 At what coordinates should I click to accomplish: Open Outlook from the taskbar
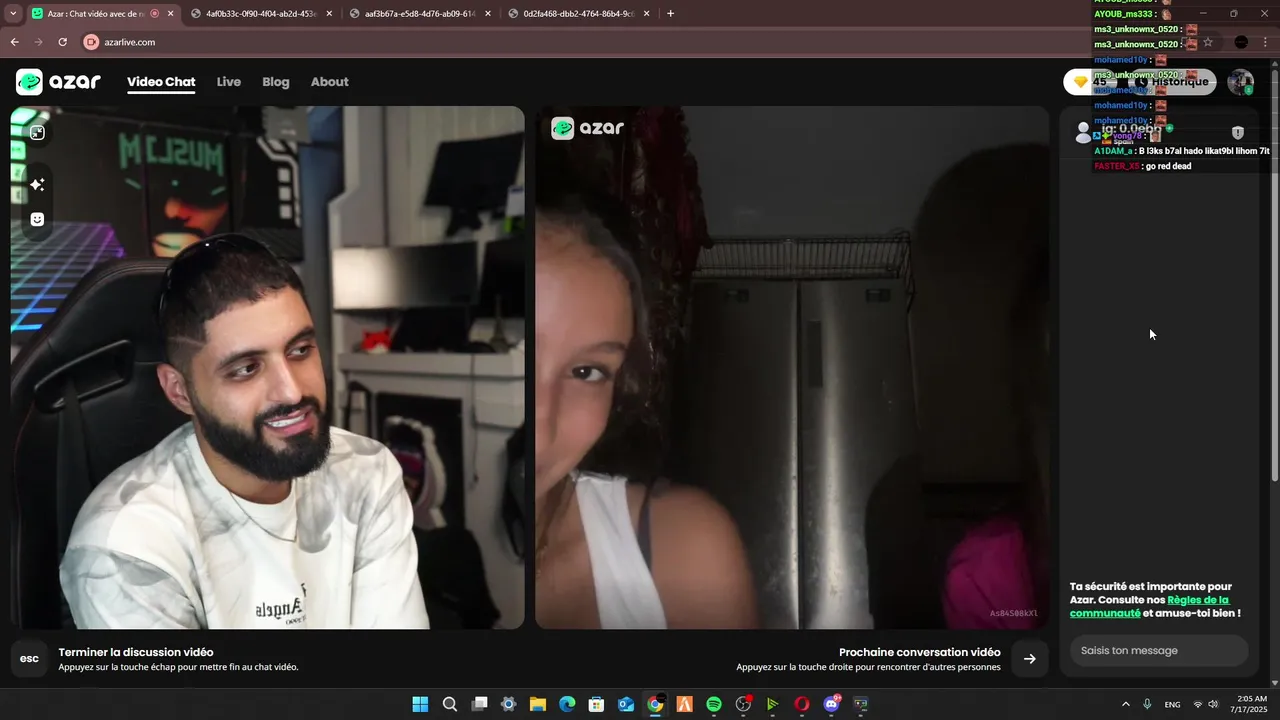click(x=626, y=704)
